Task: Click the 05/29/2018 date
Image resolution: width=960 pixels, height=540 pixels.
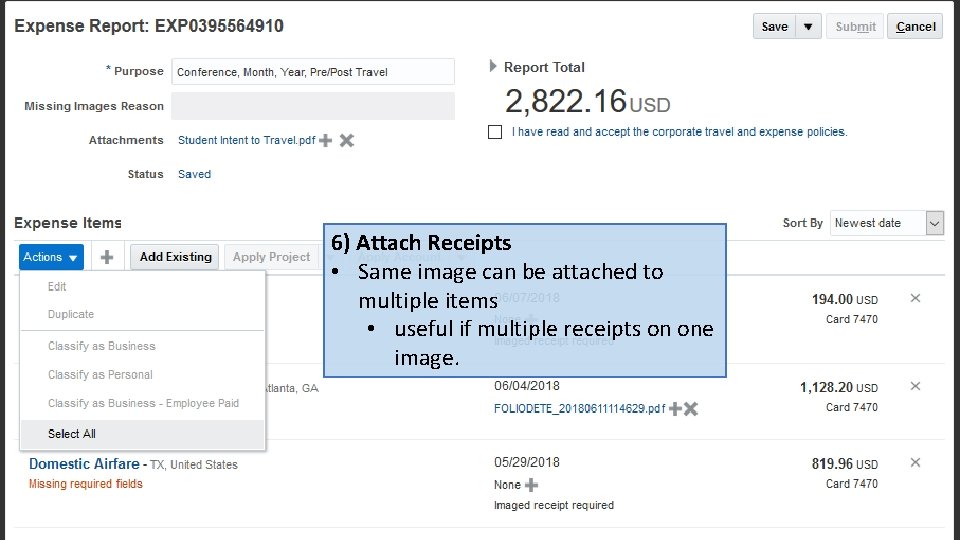Action: click(x=527, y=462)
